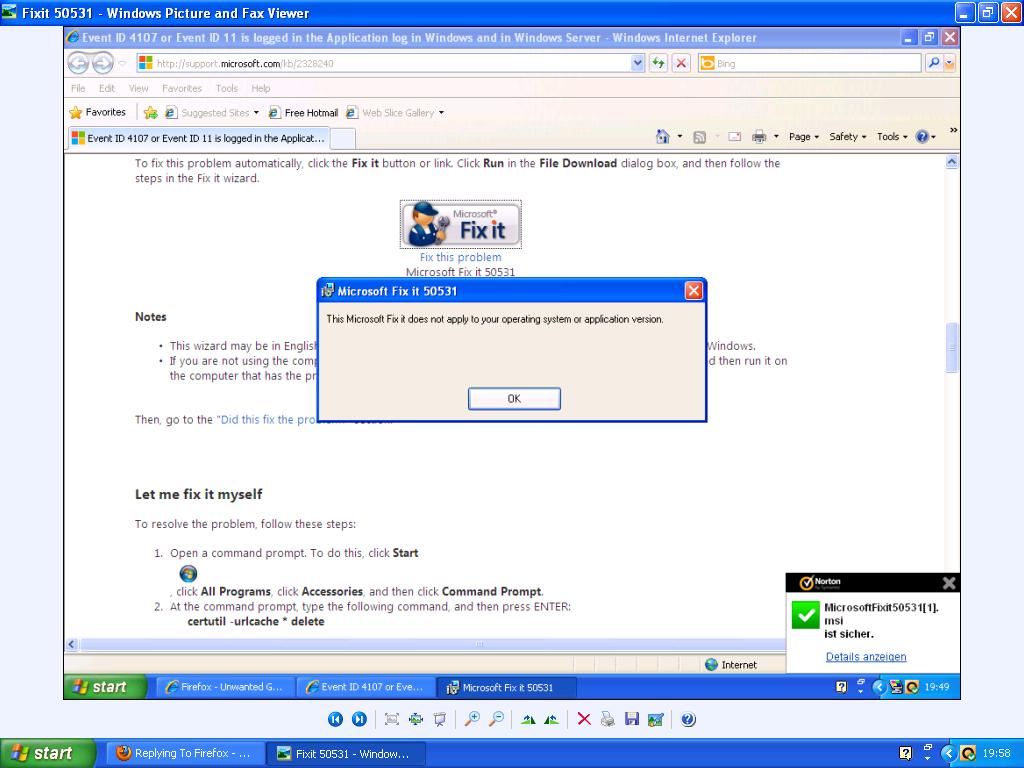This screenshot has width=1024, height=768.
Task: Open the Free Hotmail favorites link
Action: tap(304, 112)
